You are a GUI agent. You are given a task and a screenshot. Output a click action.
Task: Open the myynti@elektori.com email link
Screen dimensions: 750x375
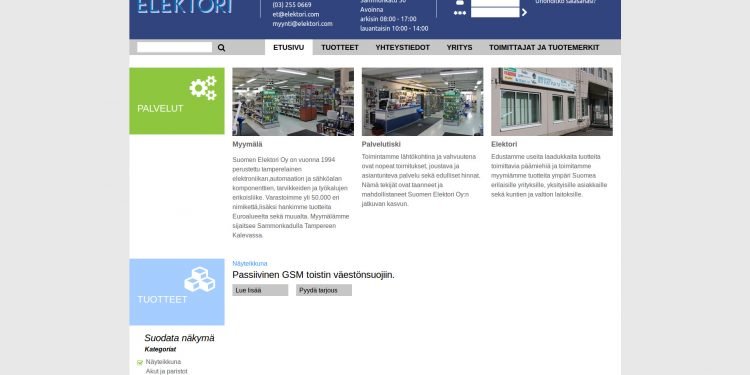302,24
